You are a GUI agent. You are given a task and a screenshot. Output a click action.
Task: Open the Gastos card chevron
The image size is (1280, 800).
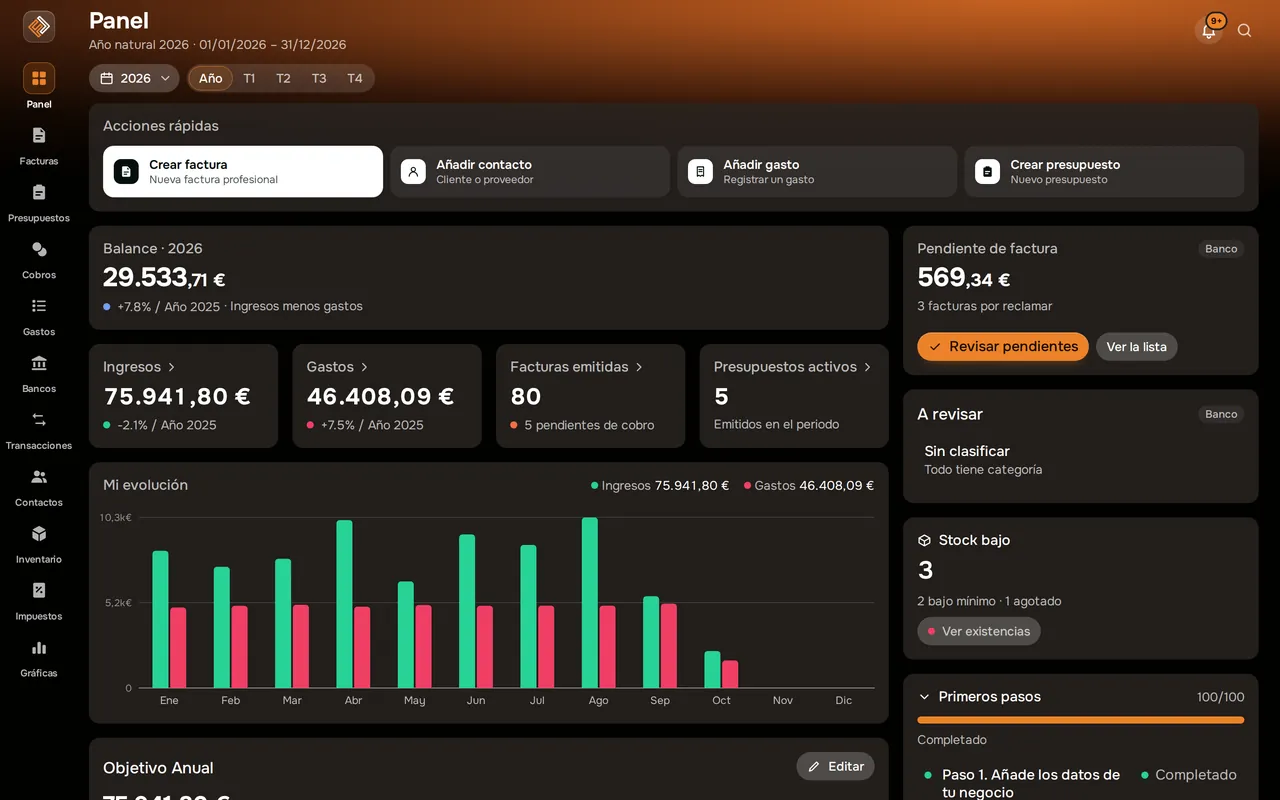click(364, 367)
